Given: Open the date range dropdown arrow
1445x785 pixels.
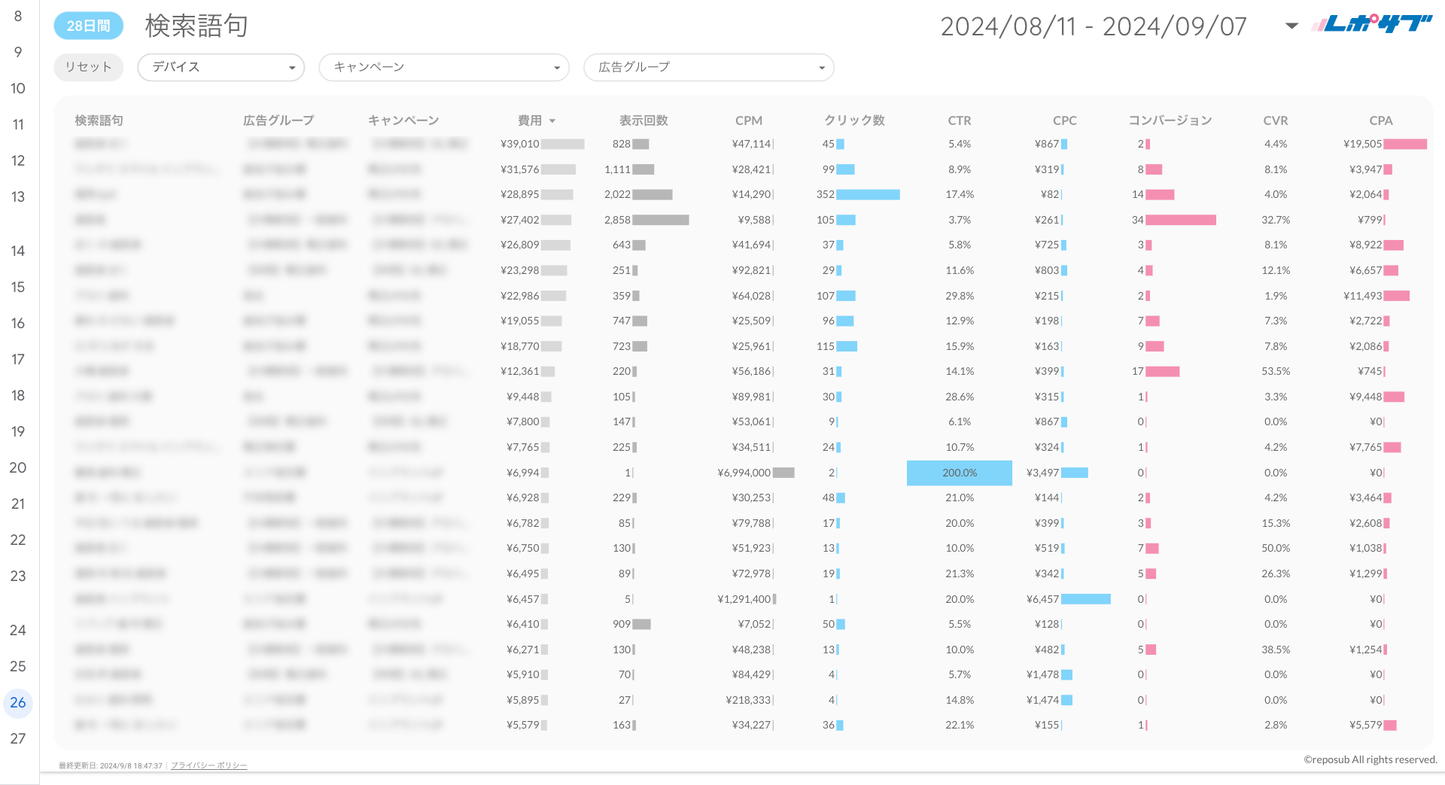Looking at the screenshot, I should [1291, 26].
